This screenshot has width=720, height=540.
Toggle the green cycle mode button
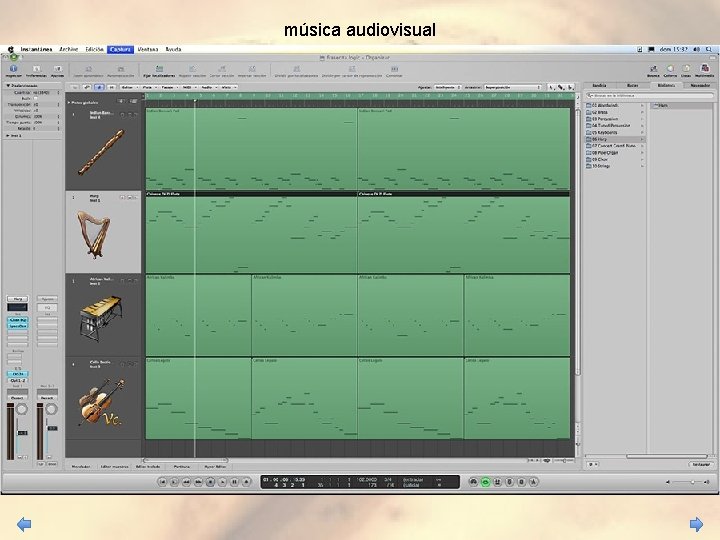[x=485, y=482]
